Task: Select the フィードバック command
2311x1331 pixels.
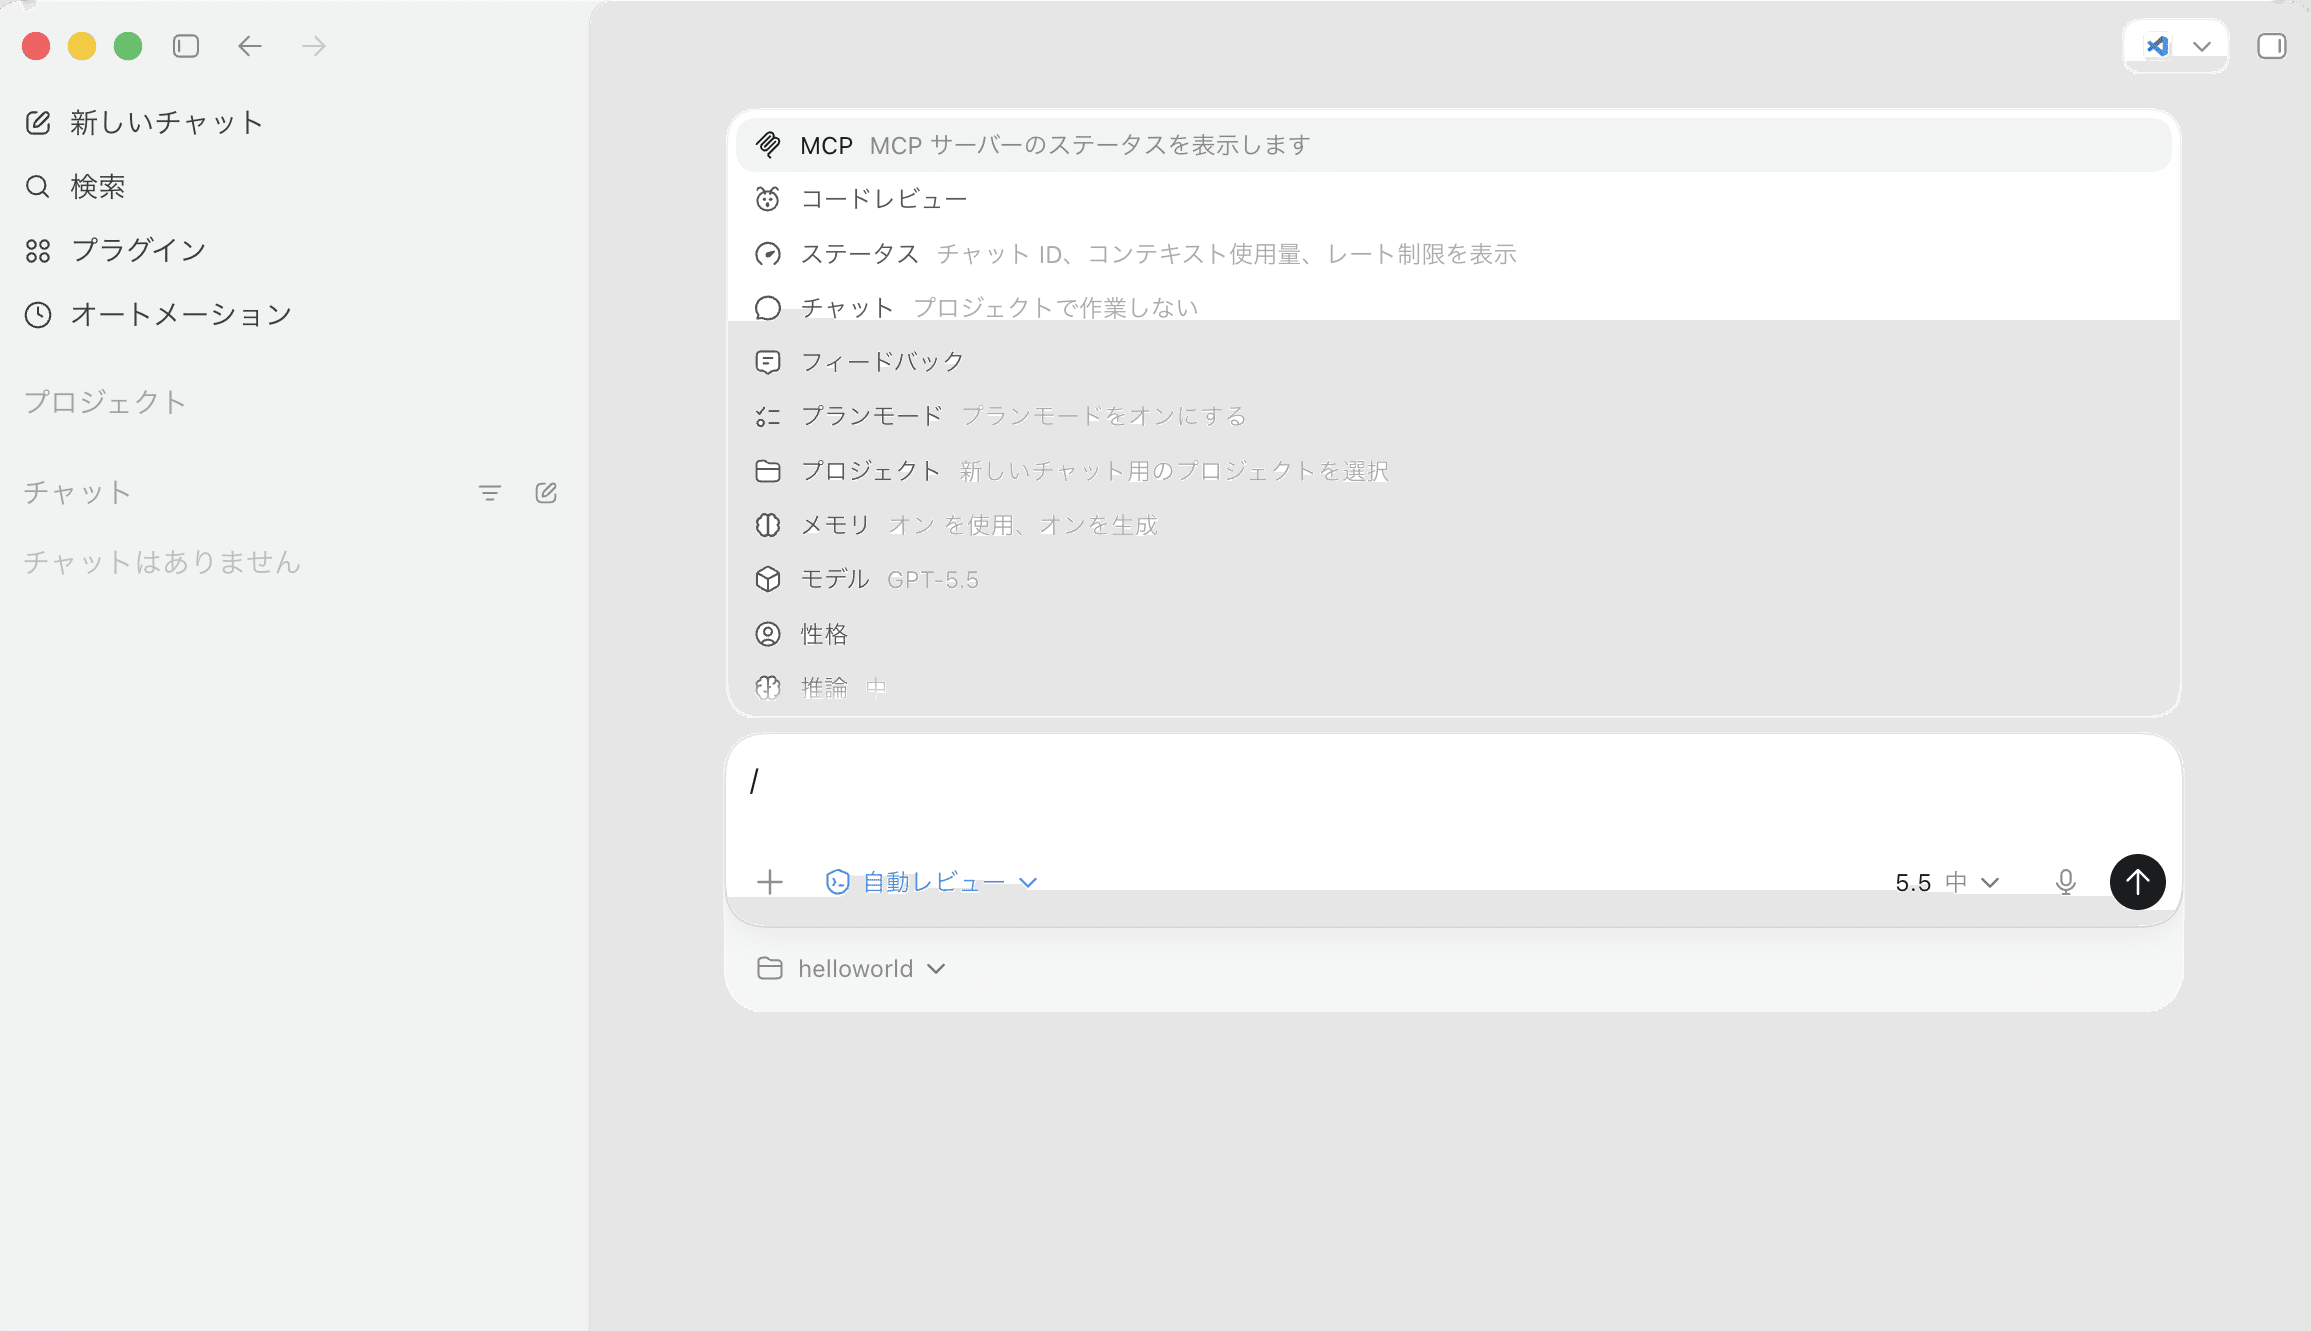Action: [1454, 362]
